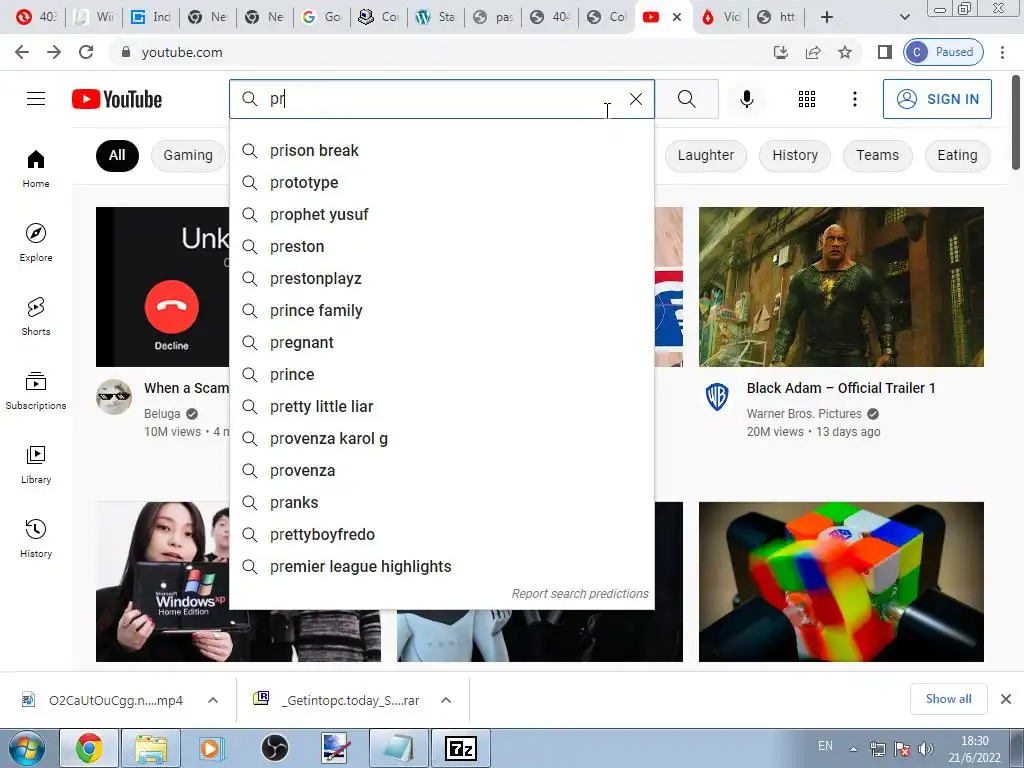This screenshot has width=1024, height=768.
Task: Go forward with the browser forward arrow
Action: [54, 52]
